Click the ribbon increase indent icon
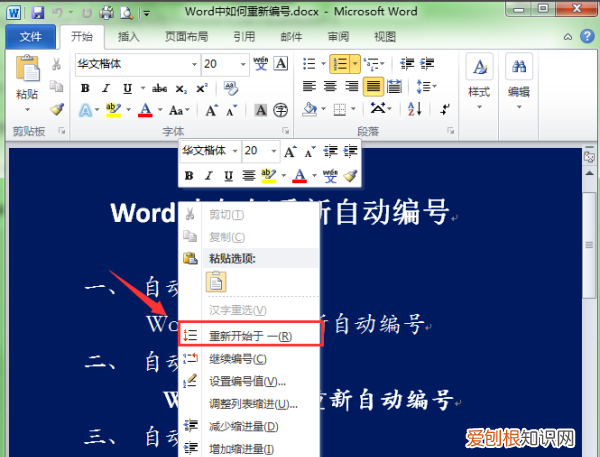This screenshot has width=600, height=457. pyautogui.click(x=427, y=64)
